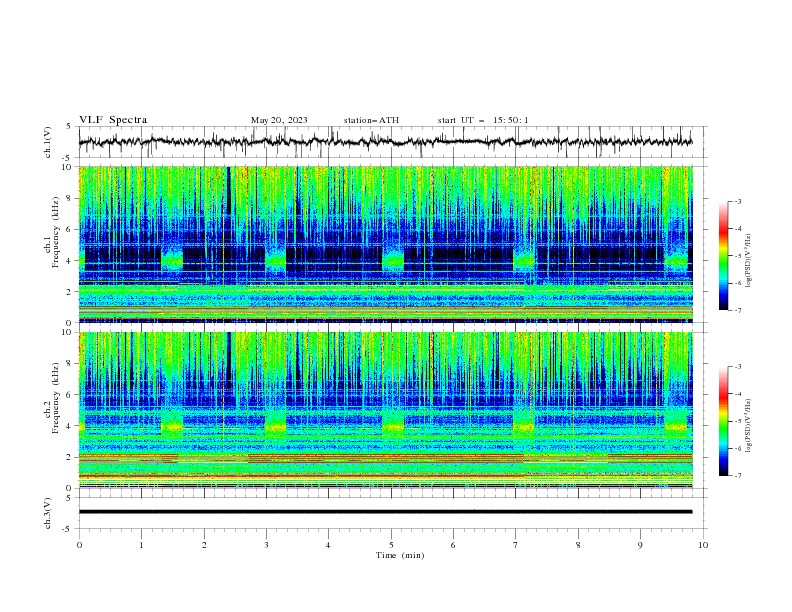Click the 'start UT = 15:50:1' text
Image resolution: width=792 pixels, height=612 pixels.
(483, 120)
